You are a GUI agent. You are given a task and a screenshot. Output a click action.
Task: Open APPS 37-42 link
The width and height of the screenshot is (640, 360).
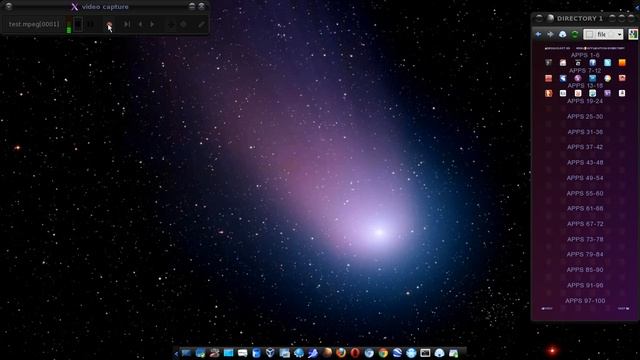click(585, 147)
